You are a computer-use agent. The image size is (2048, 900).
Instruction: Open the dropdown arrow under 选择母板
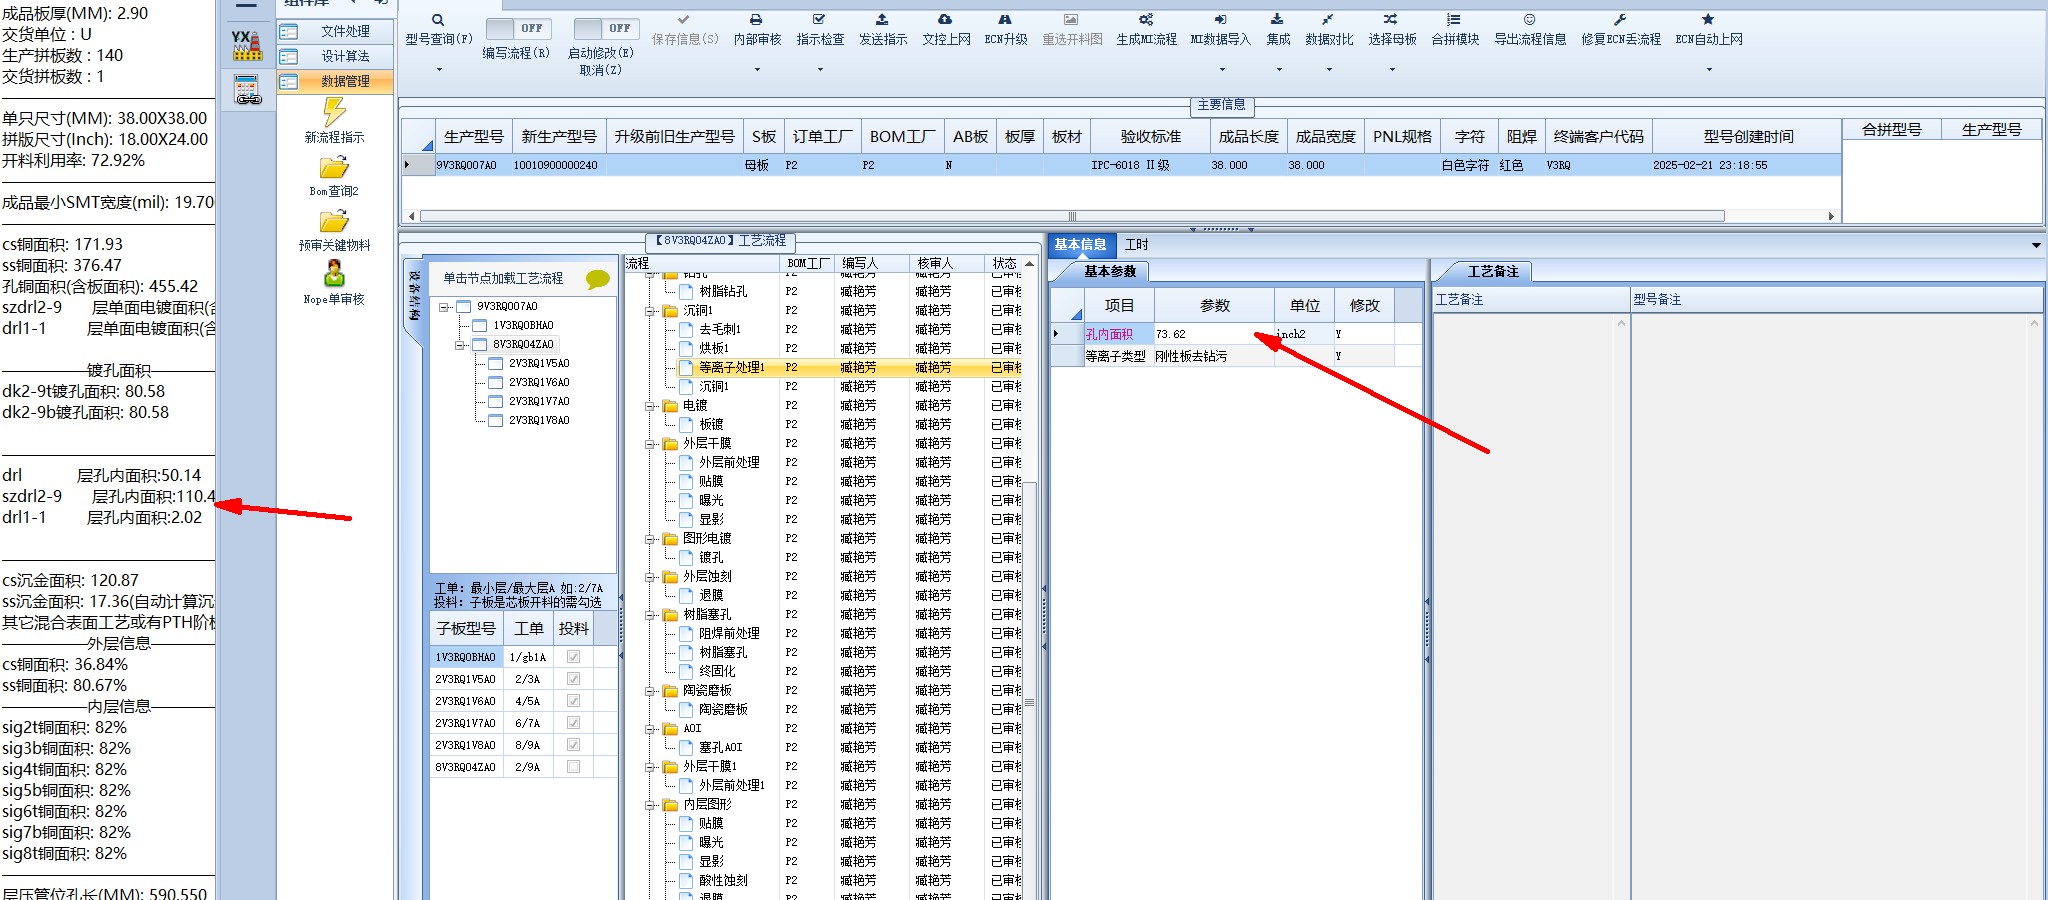click(1391, 70)
